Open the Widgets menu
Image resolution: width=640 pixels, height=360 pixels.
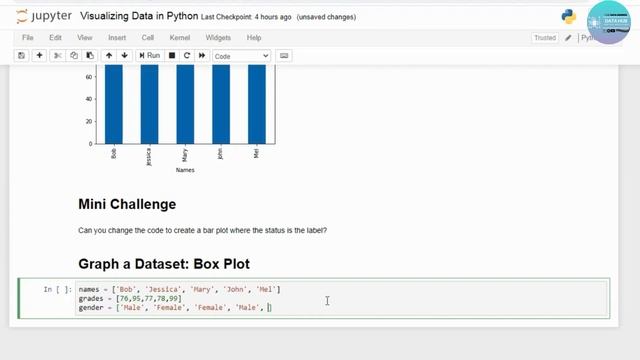pos(218,38)
